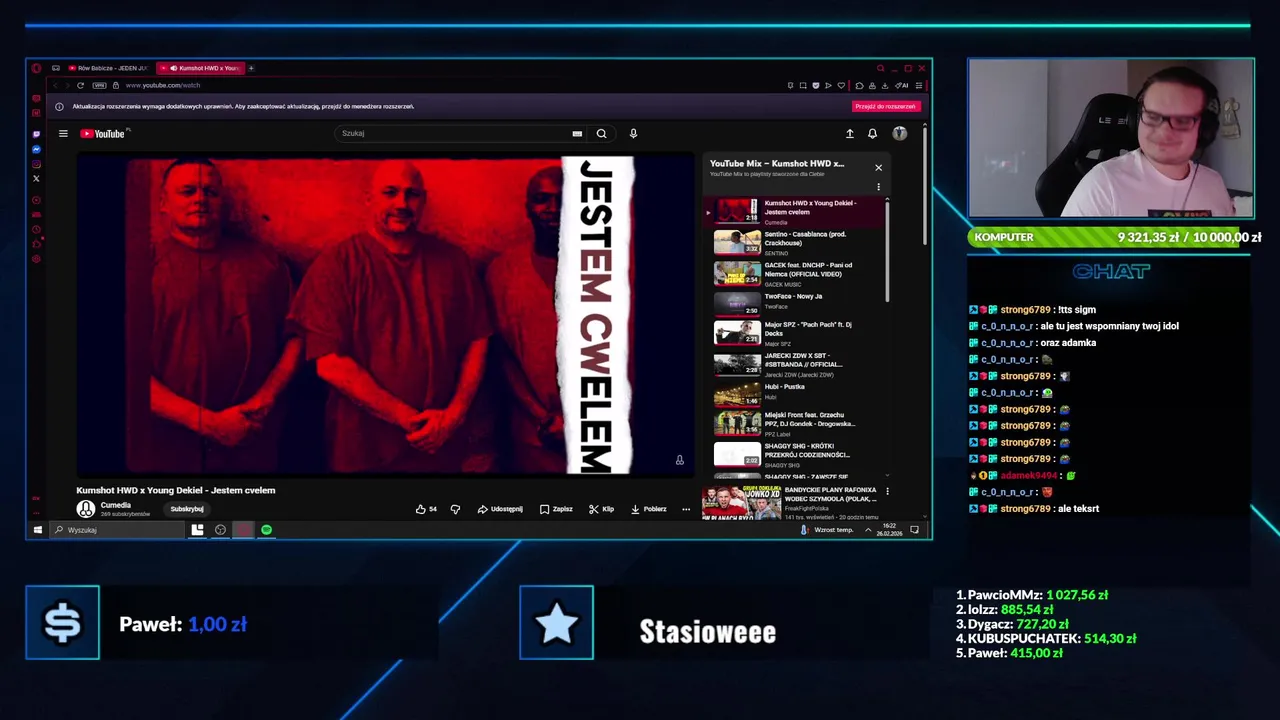Image resolution: width=1280 pixels, height=720 pixels.
Task: Open the YouTube upload/create icon
Action: tap(850, 133)
